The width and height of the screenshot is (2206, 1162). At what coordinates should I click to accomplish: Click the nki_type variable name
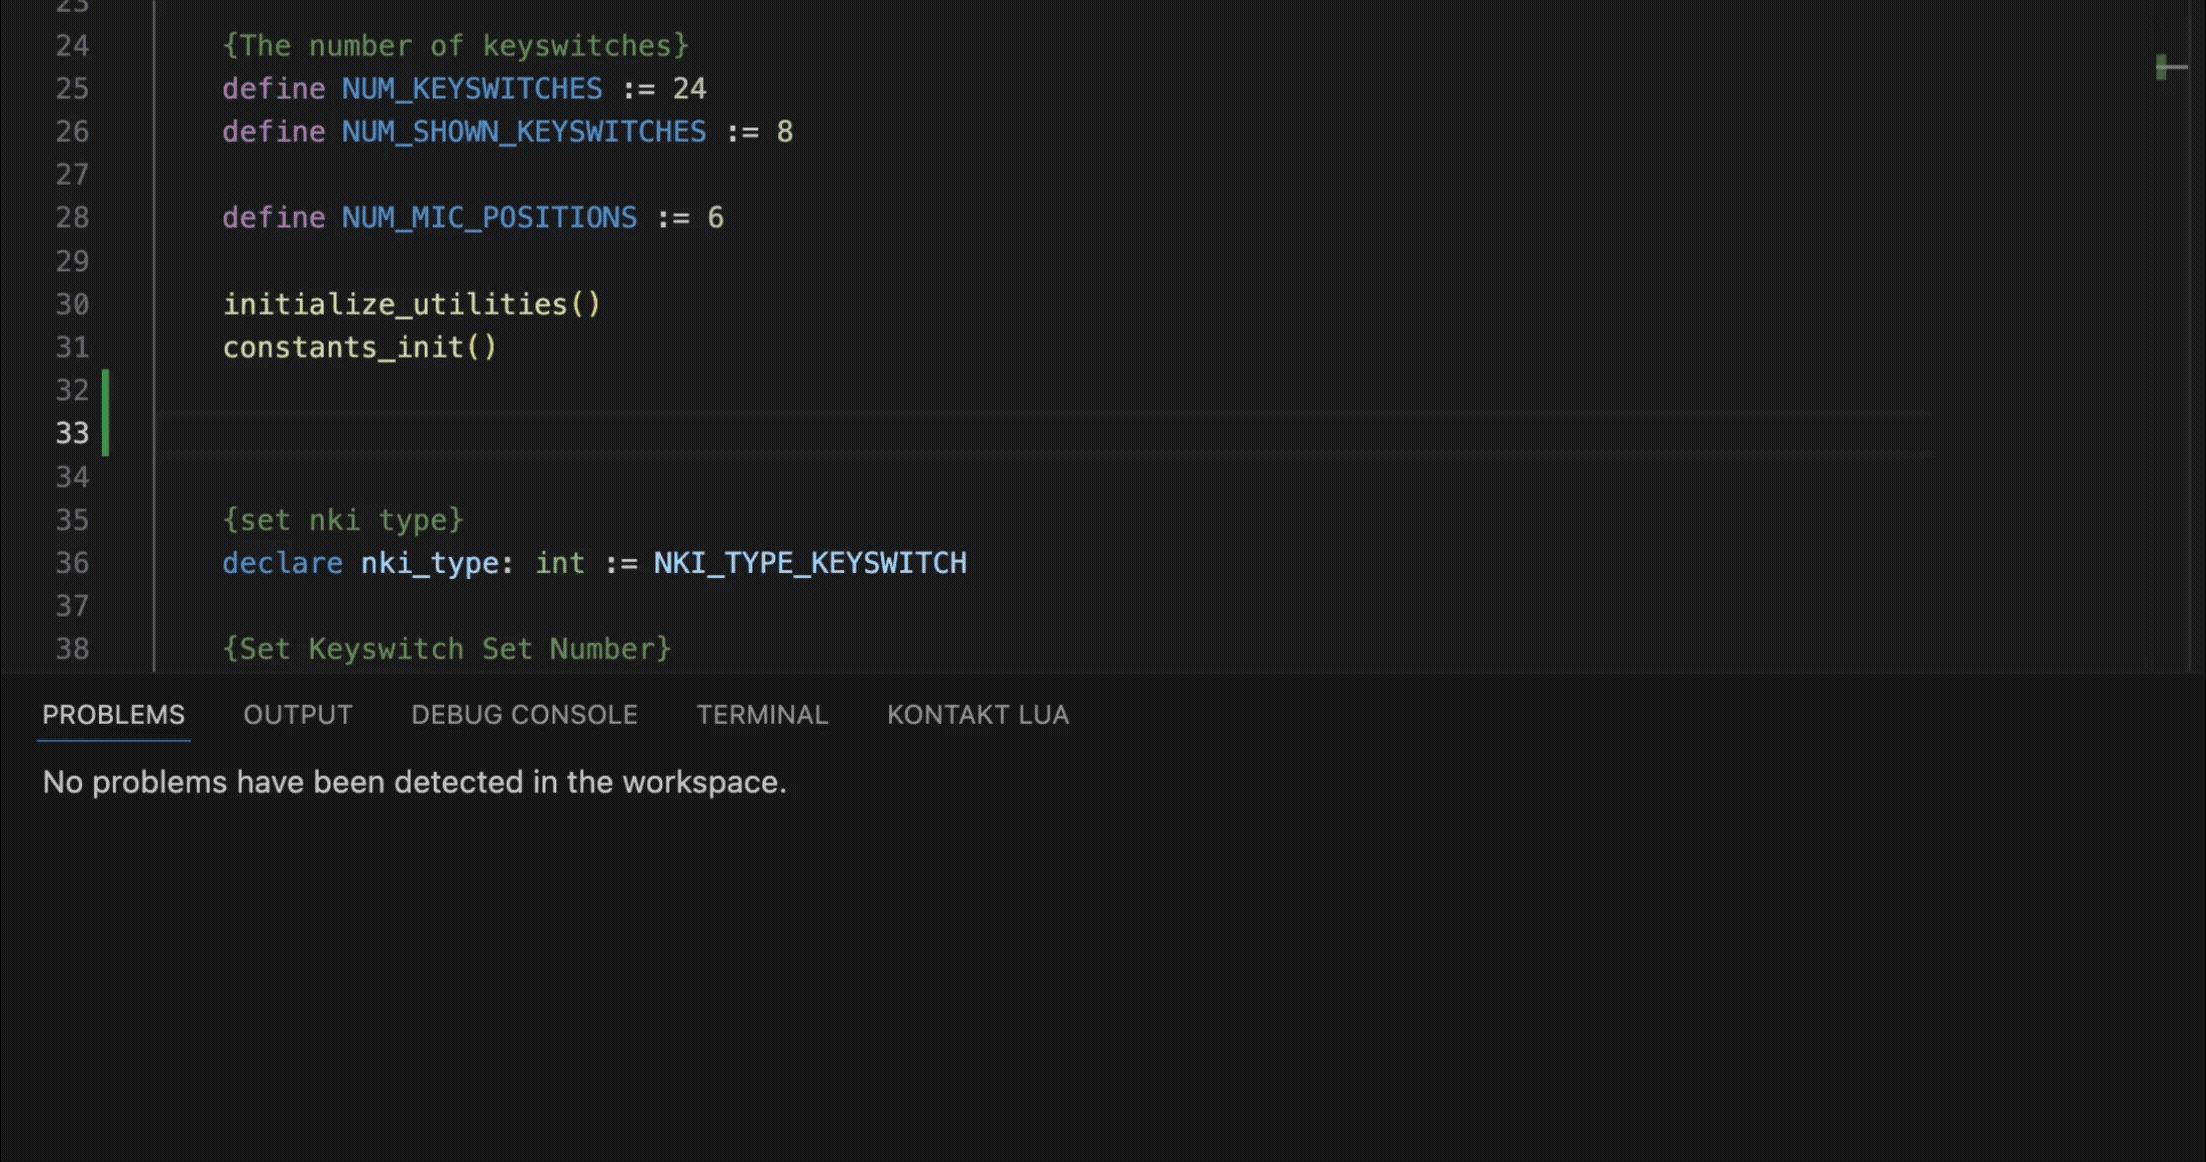coord(430,563)
